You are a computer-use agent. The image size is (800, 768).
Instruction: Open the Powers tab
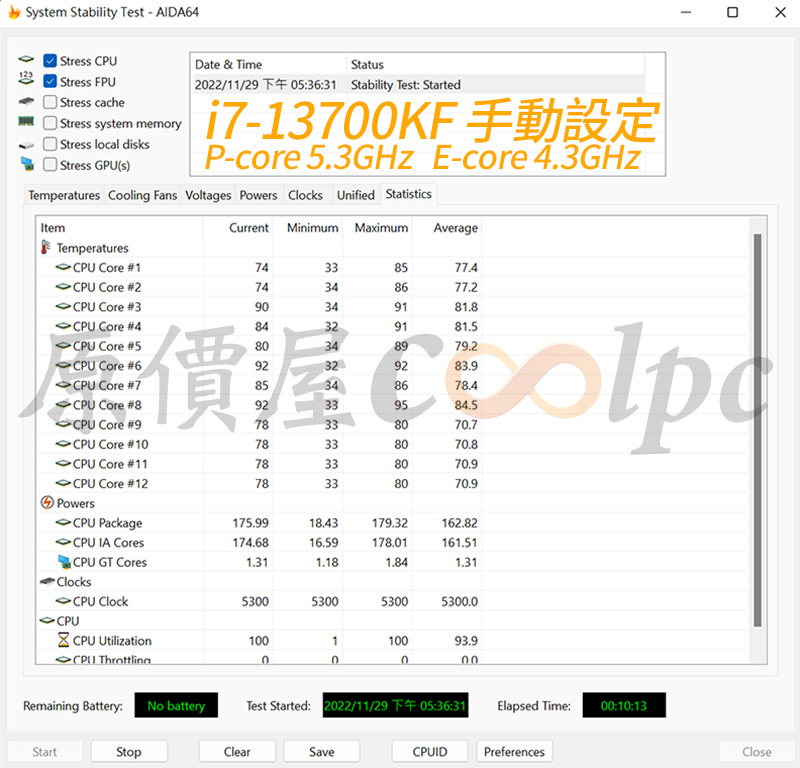pyautogui.click(x=258, y=195)
